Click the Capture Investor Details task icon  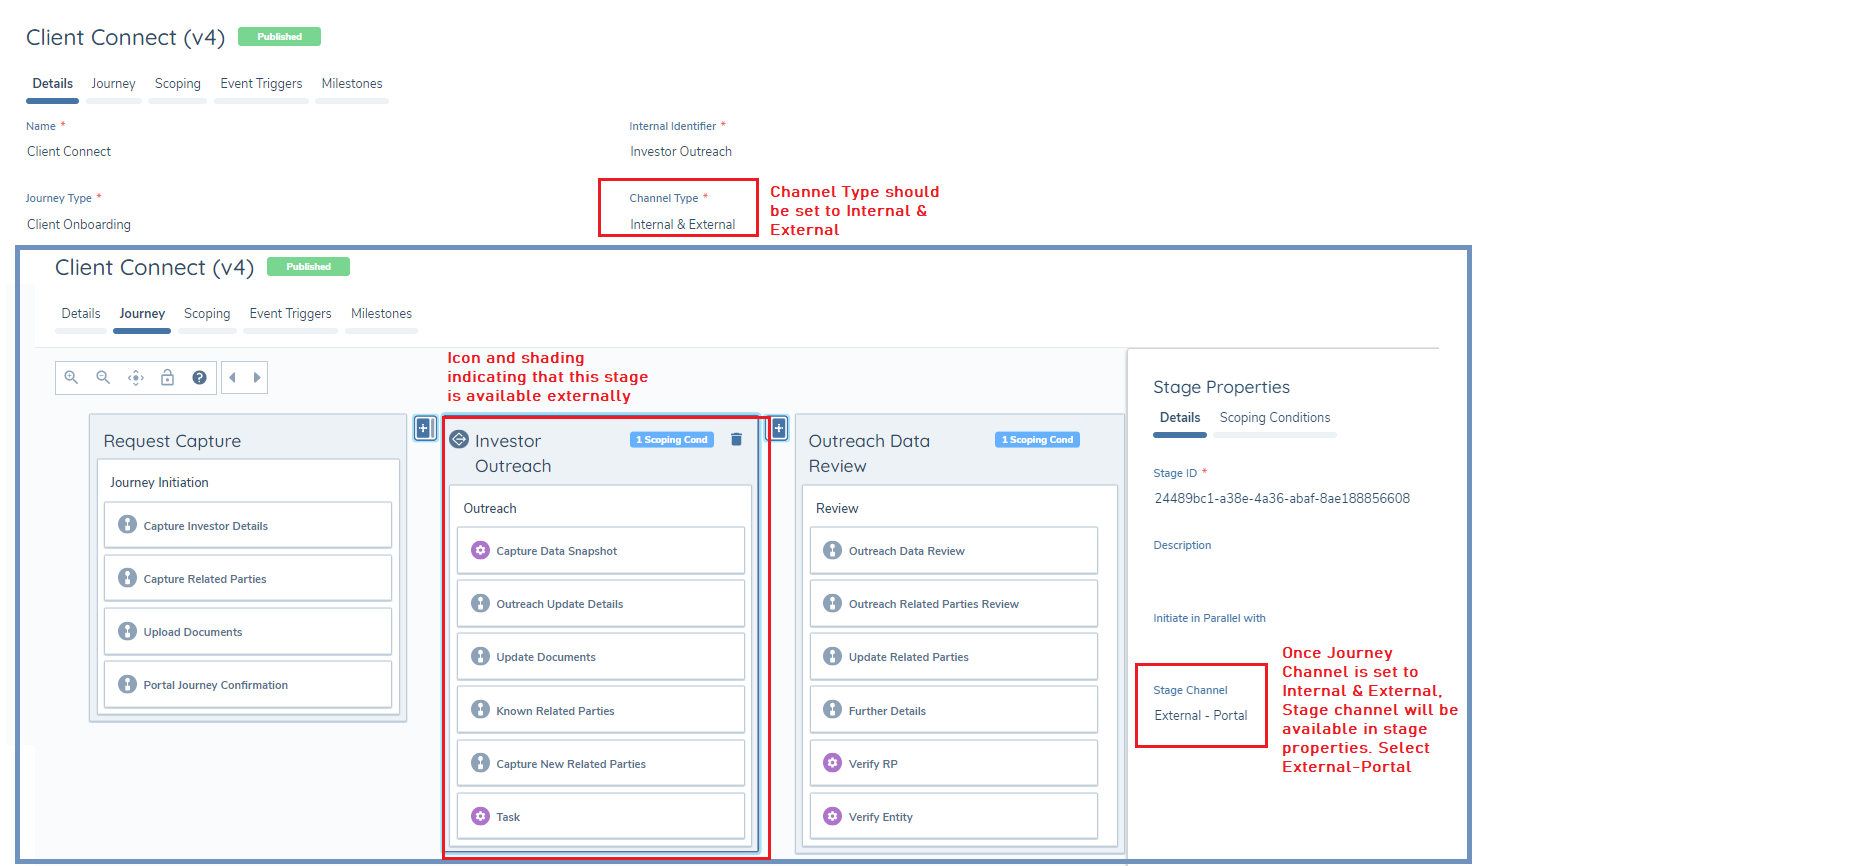pos(127,525)
